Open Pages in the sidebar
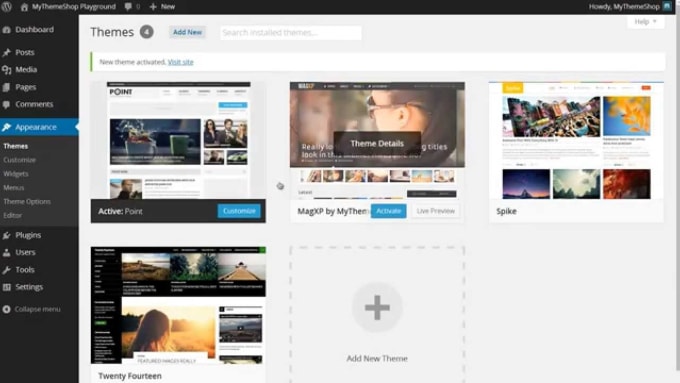 pos(26,87)
